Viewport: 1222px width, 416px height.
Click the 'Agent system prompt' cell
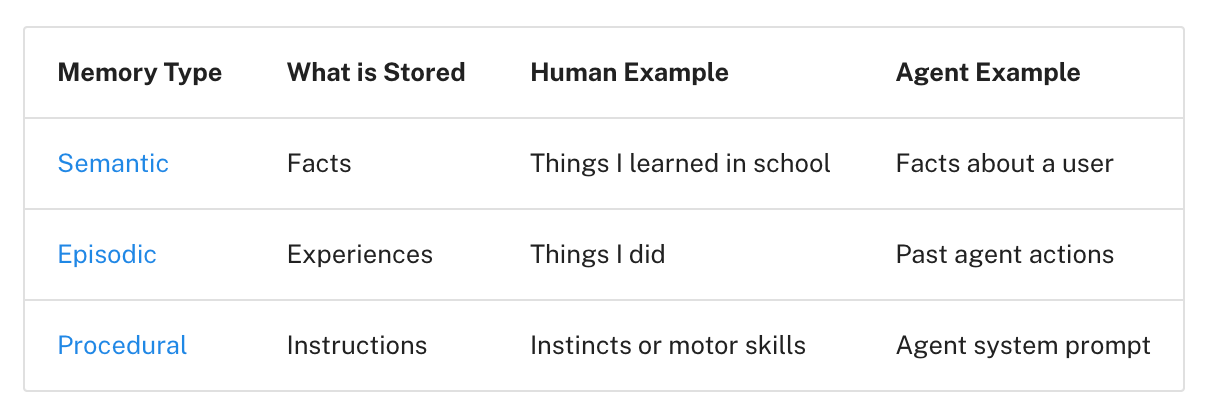[x=1023, y=345]
